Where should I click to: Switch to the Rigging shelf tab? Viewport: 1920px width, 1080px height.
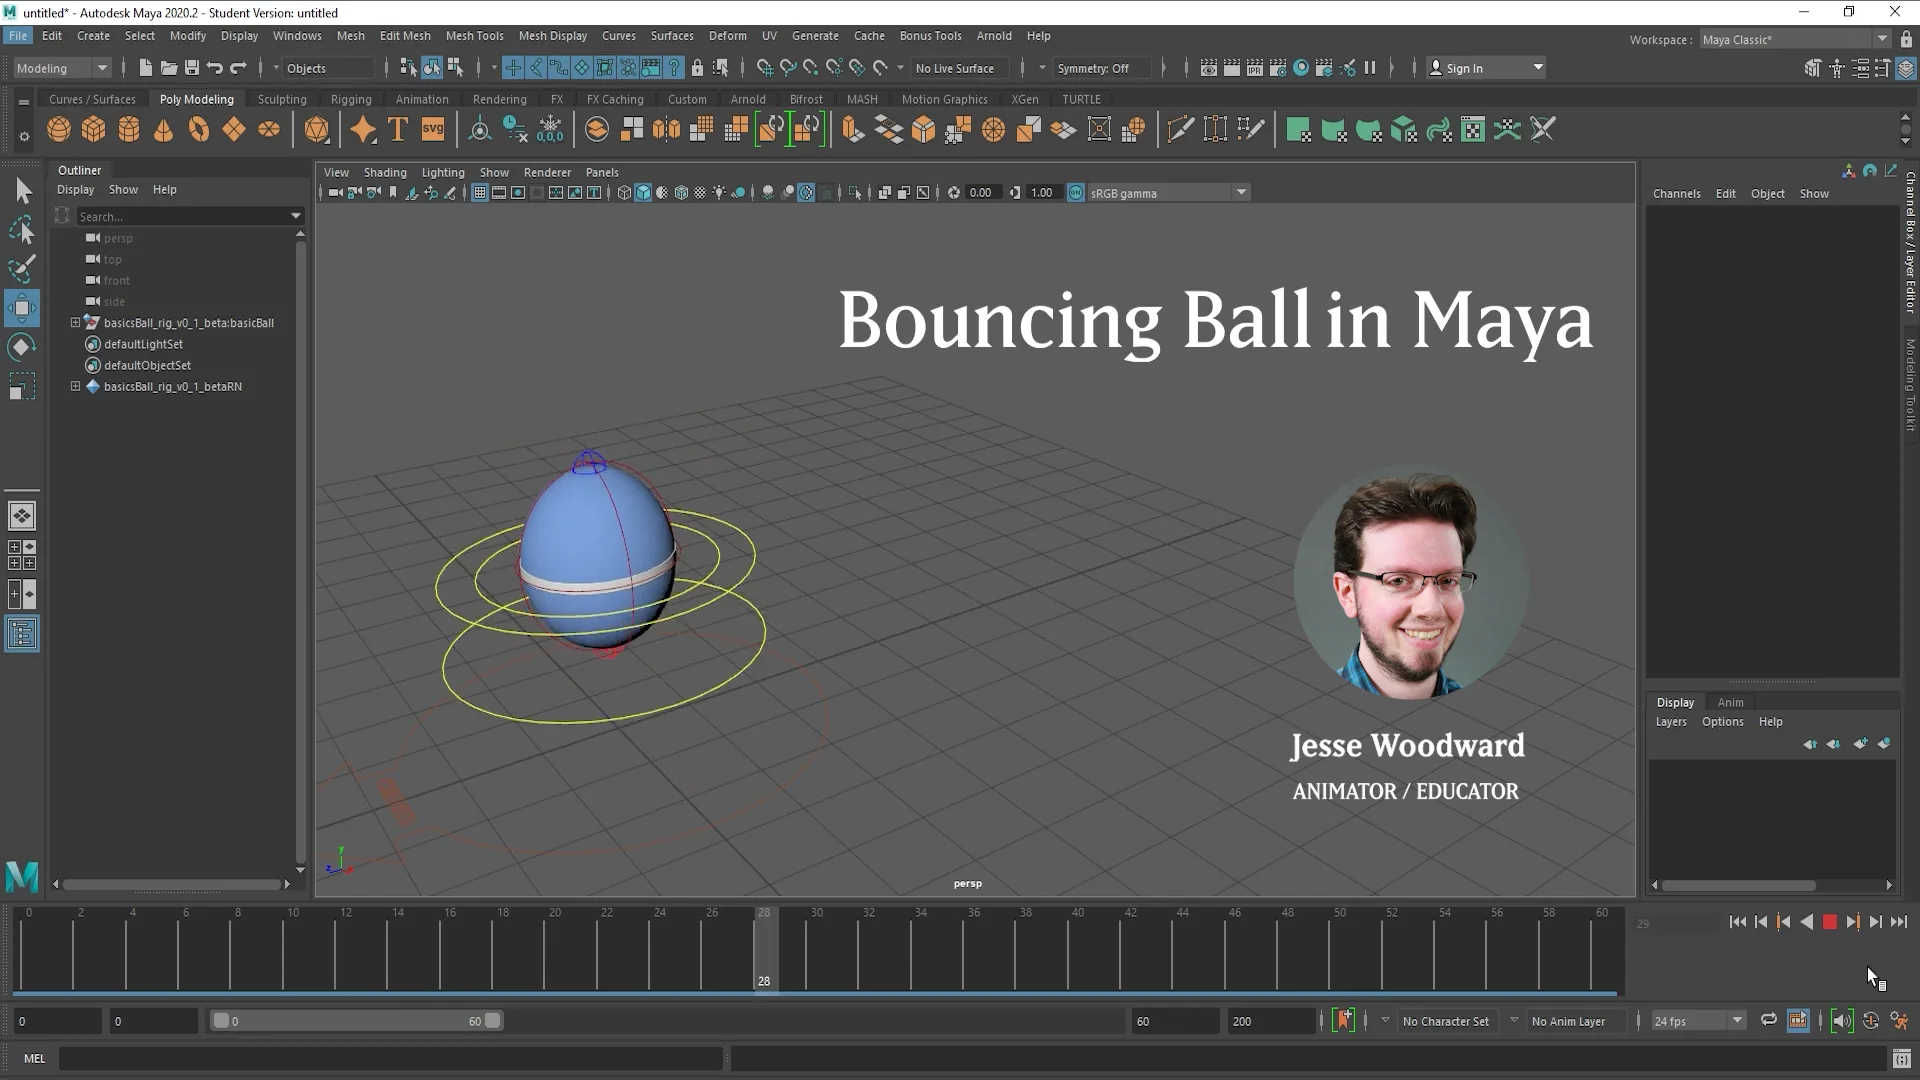(x=351, y=99)
